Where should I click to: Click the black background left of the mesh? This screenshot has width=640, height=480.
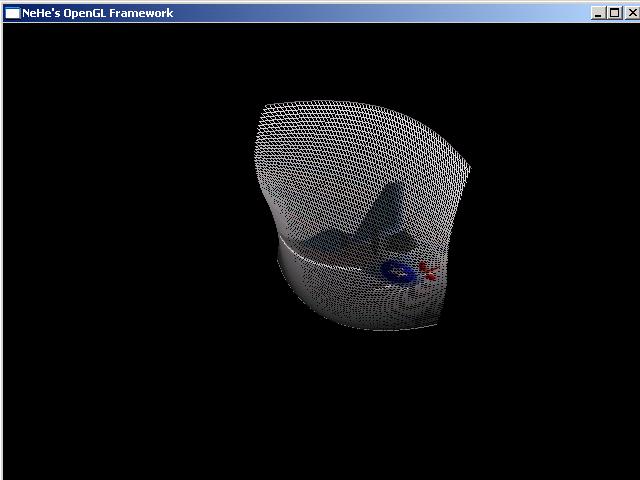120,240
